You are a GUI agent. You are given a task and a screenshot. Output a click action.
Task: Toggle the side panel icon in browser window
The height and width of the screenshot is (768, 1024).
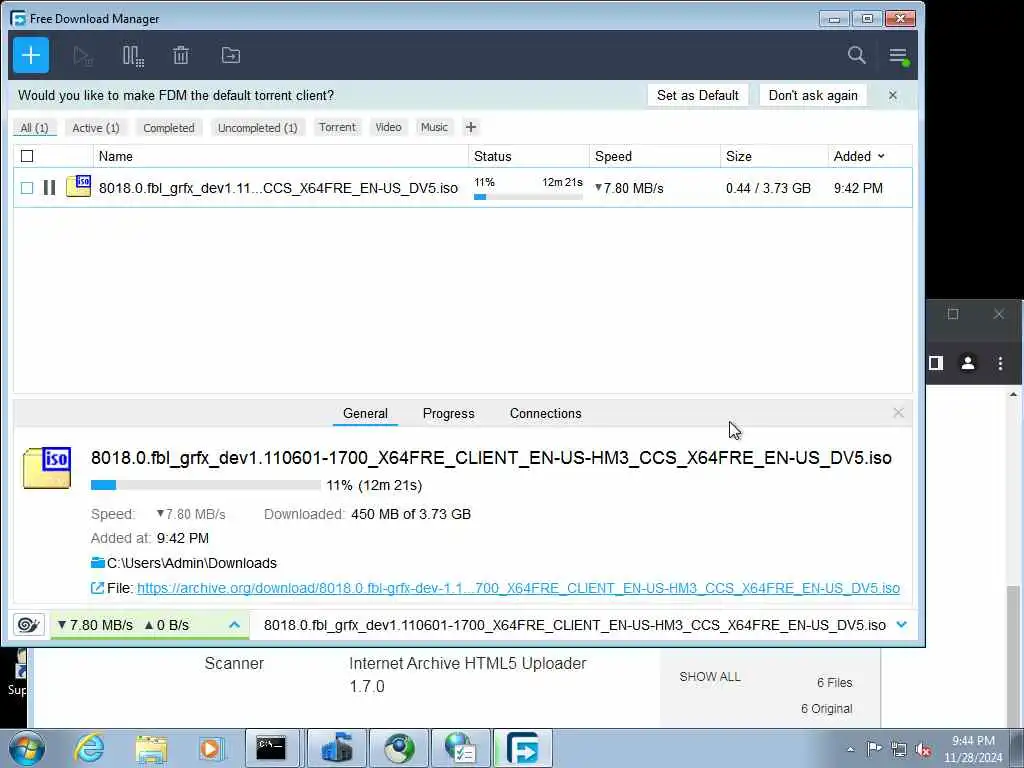(936, 363)
